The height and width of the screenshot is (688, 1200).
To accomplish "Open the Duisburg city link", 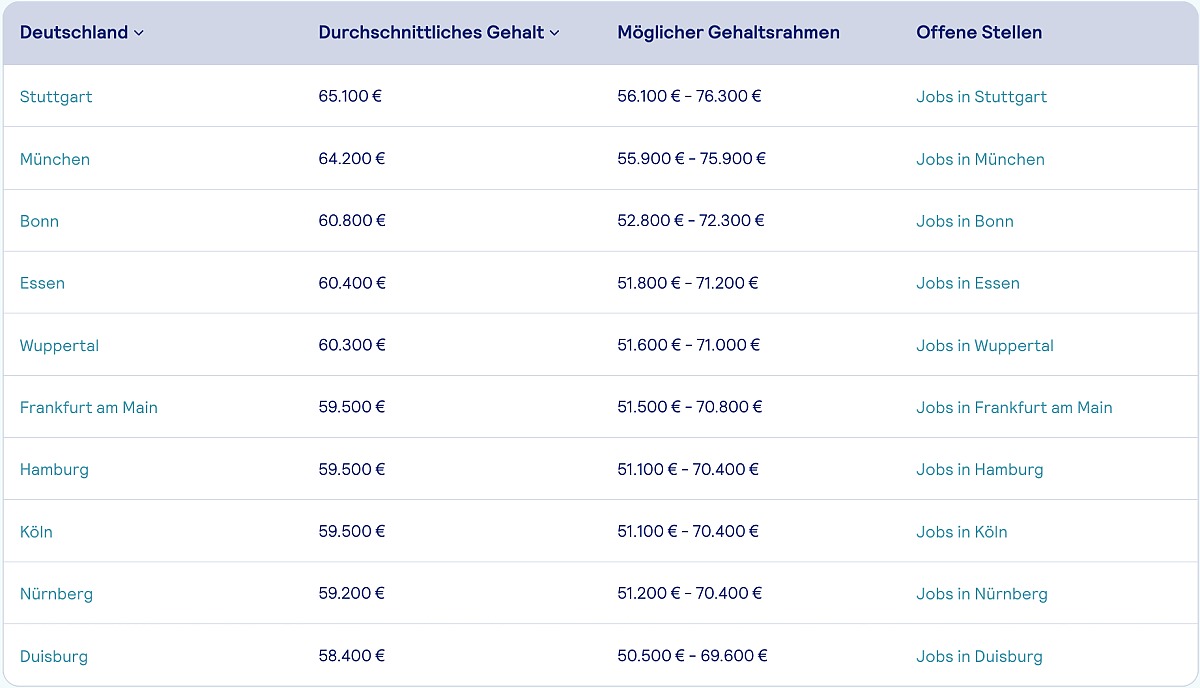I will coord(54,657).
